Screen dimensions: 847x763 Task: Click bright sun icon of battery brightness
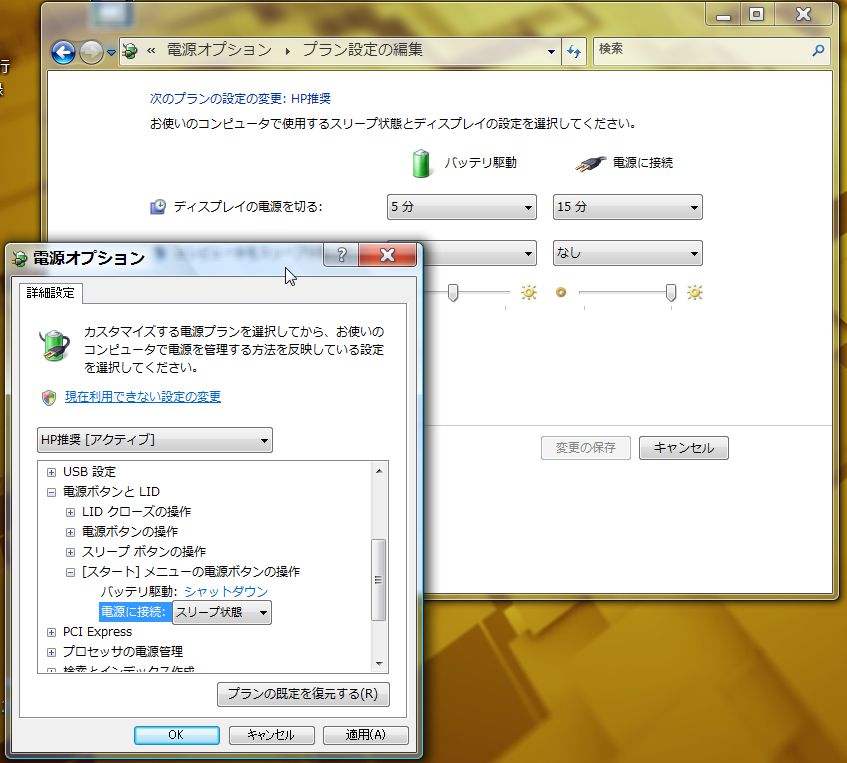pos(529,293)
